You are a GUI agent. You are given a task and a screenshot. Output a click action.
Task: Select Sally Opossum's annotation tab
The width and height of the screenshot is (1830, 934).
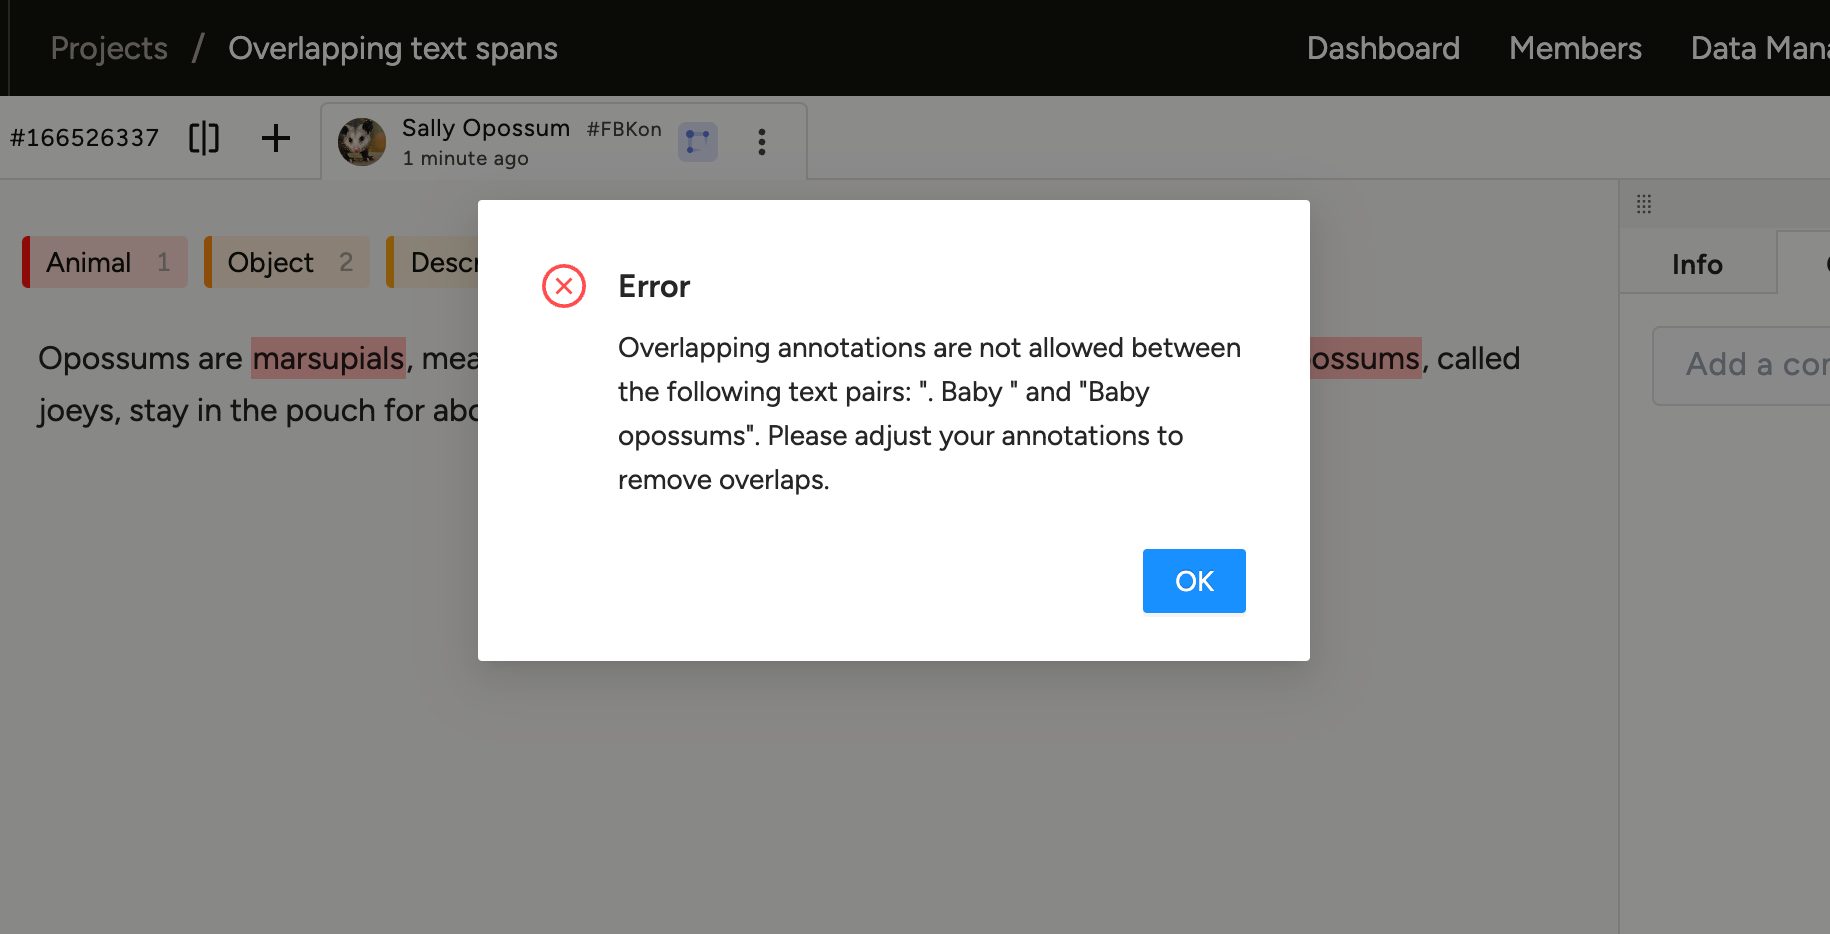coord(486,128)
